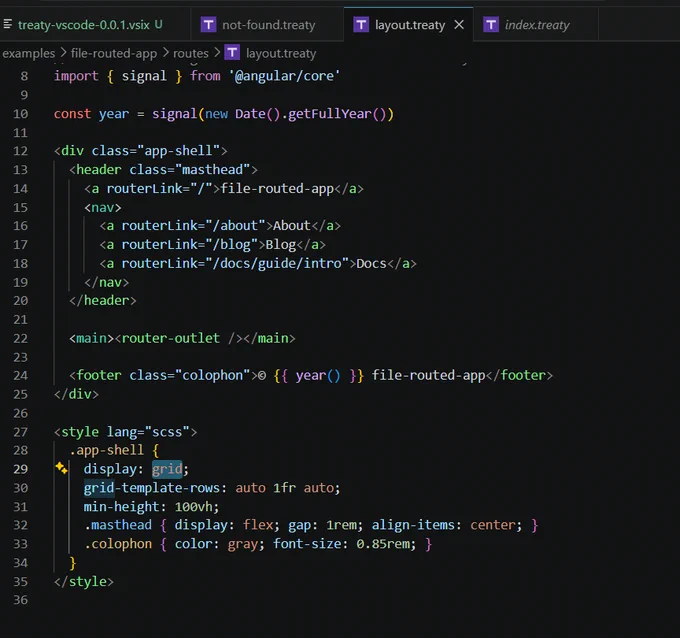Click the layout.treaty tab file icon
Screen dimensions: 680x638
point(361,25)
